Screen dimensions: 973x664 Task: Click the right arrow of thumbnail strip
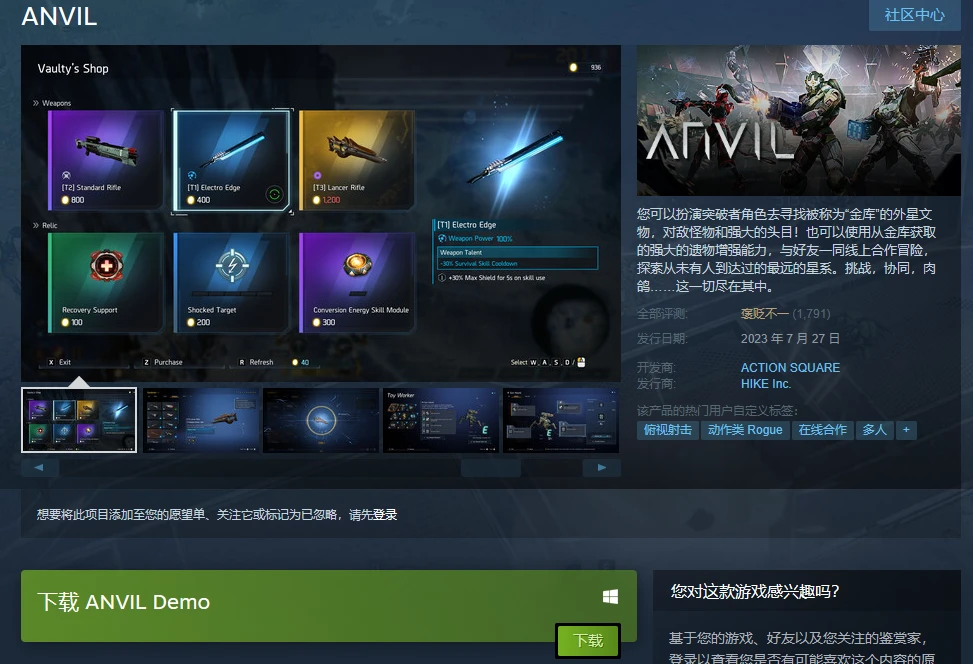tap(601, 467)
